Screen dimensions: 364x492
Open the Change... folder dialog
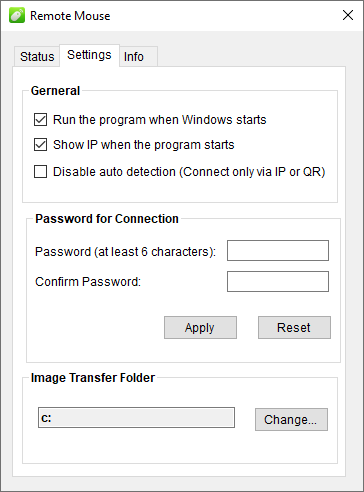coord(291,419)
